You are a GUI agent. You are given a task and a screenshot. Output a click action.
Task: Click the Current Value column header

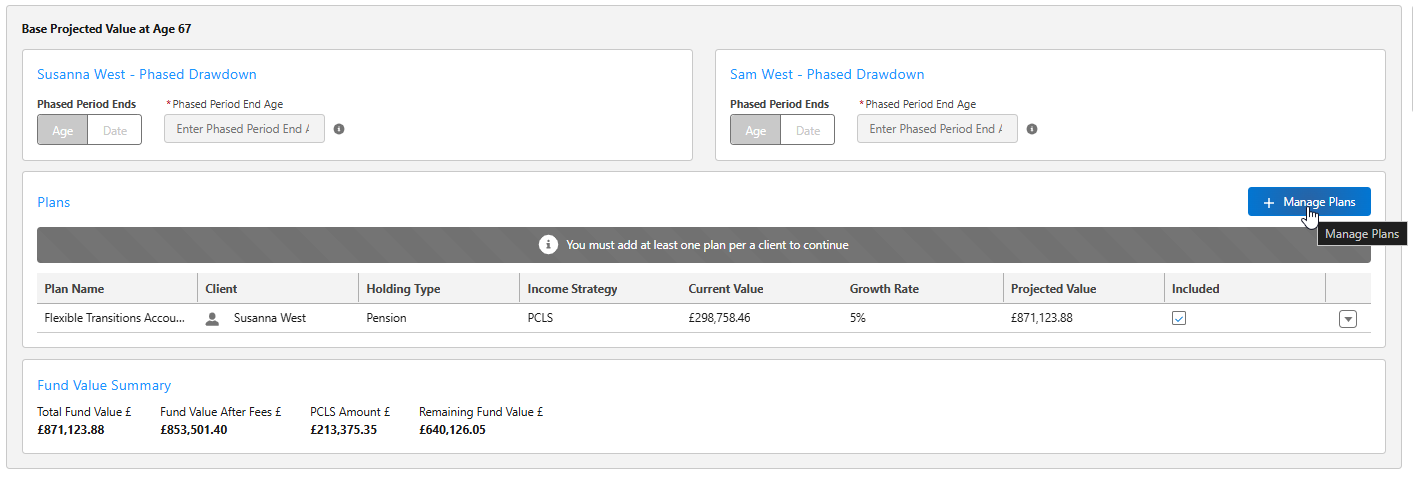pos(726,289)
